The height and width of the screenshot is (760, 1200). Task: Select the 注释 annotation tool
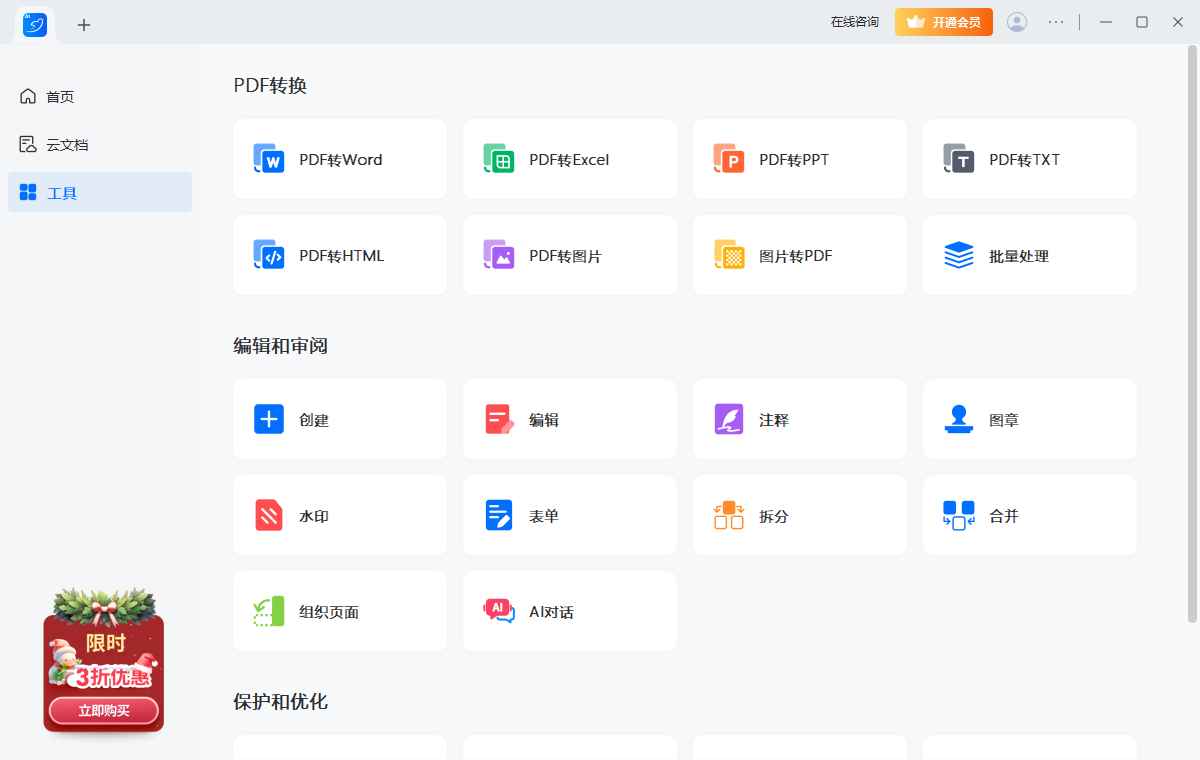799,419
